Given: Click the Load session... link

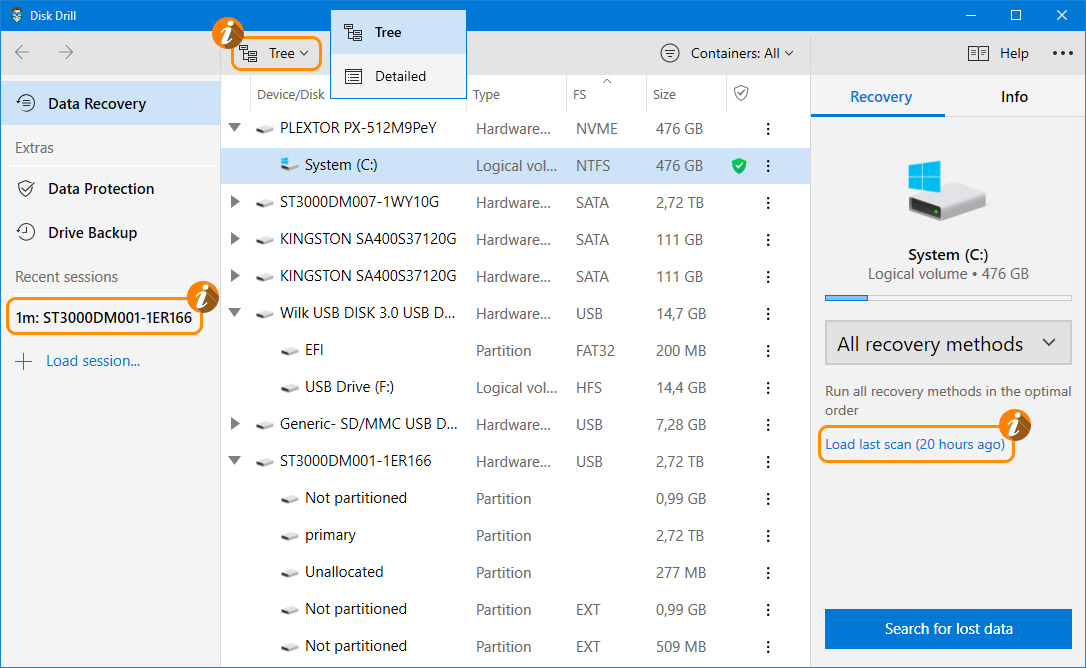Looking at the screenshot, I should point(93,361).
